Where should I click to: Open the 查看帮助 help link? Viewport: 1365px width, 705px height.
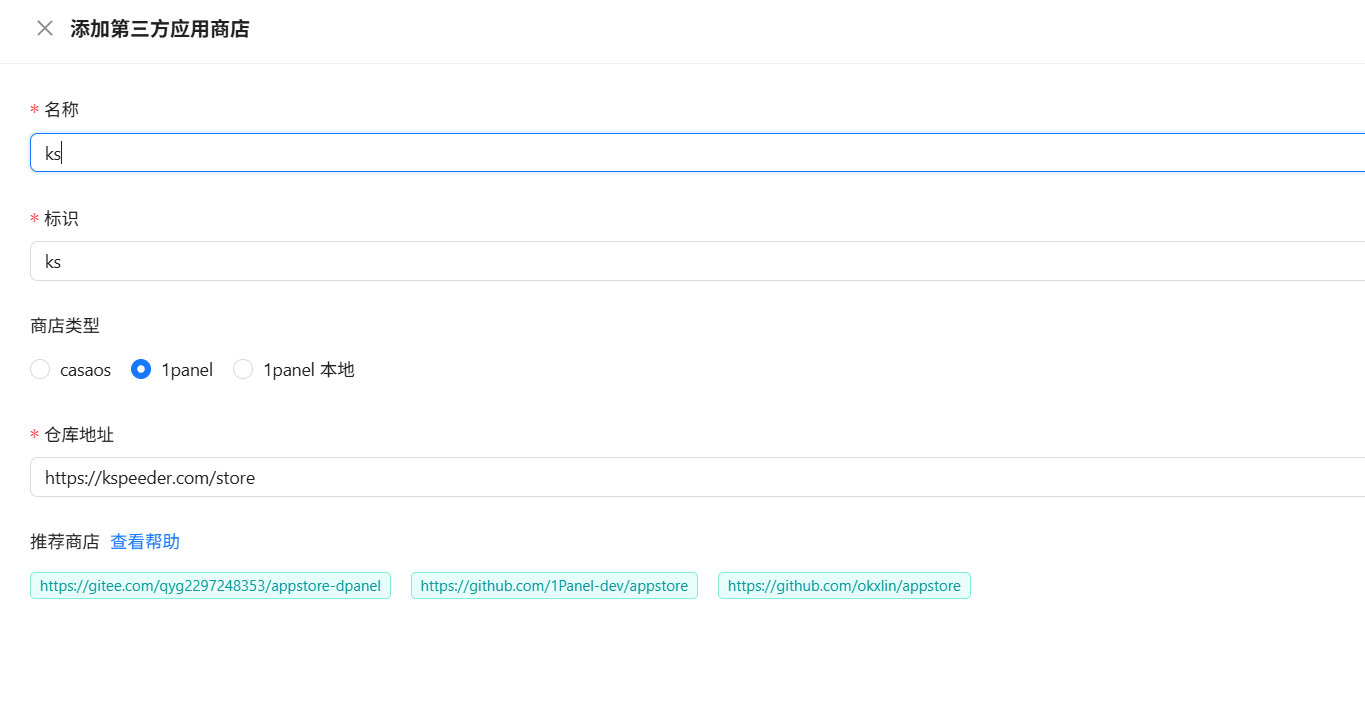[x=145, y=542]
